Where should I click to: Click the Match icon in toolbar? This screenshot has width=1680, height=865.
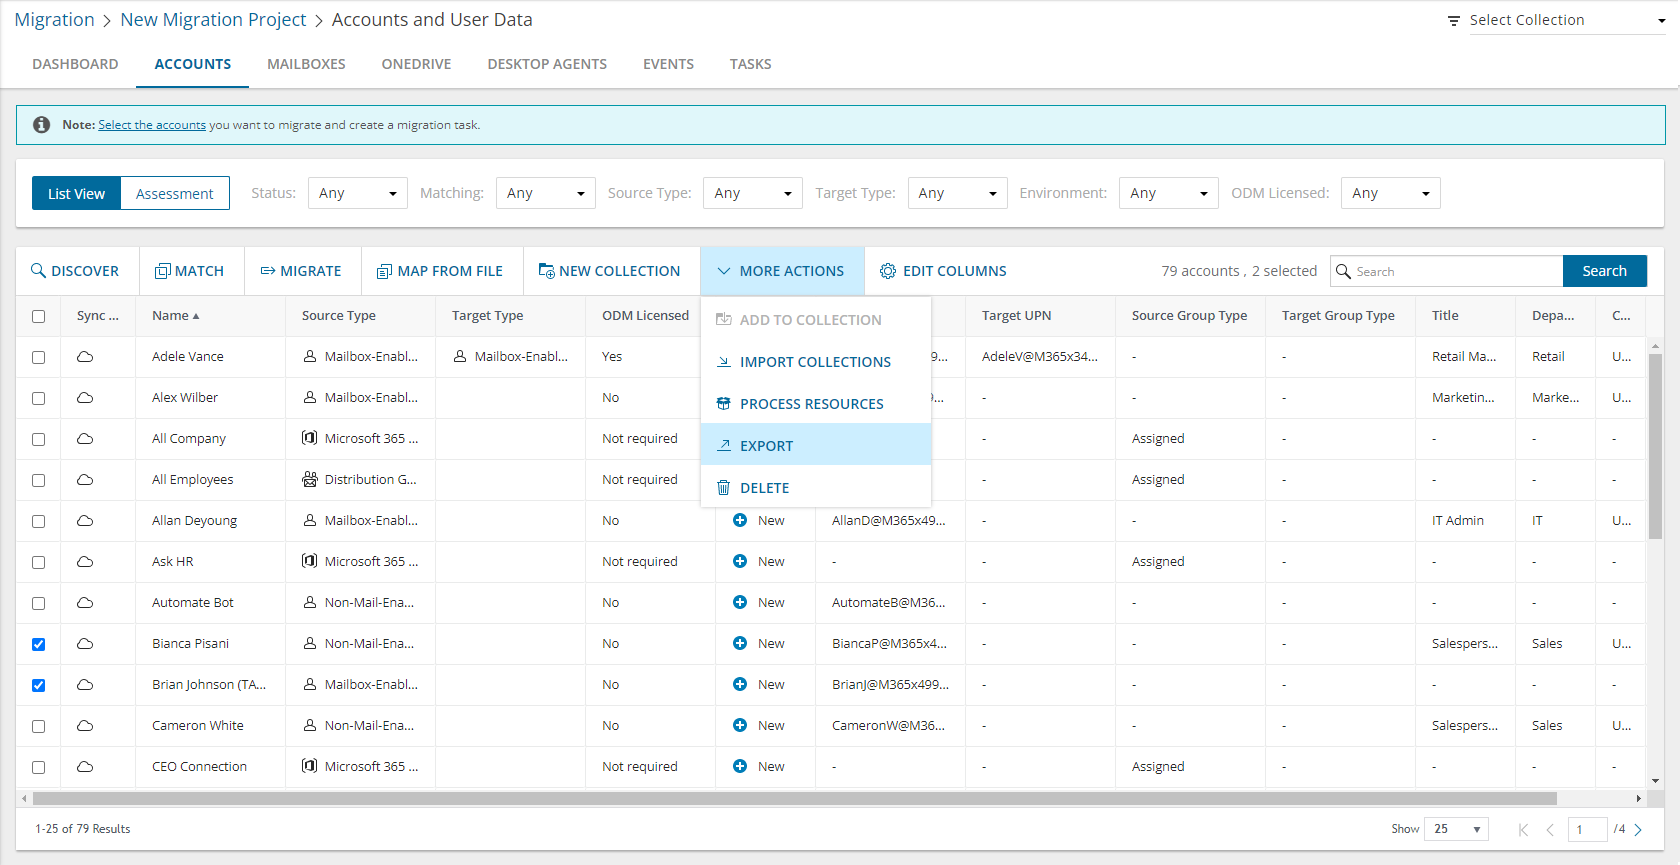pos(162,271)
